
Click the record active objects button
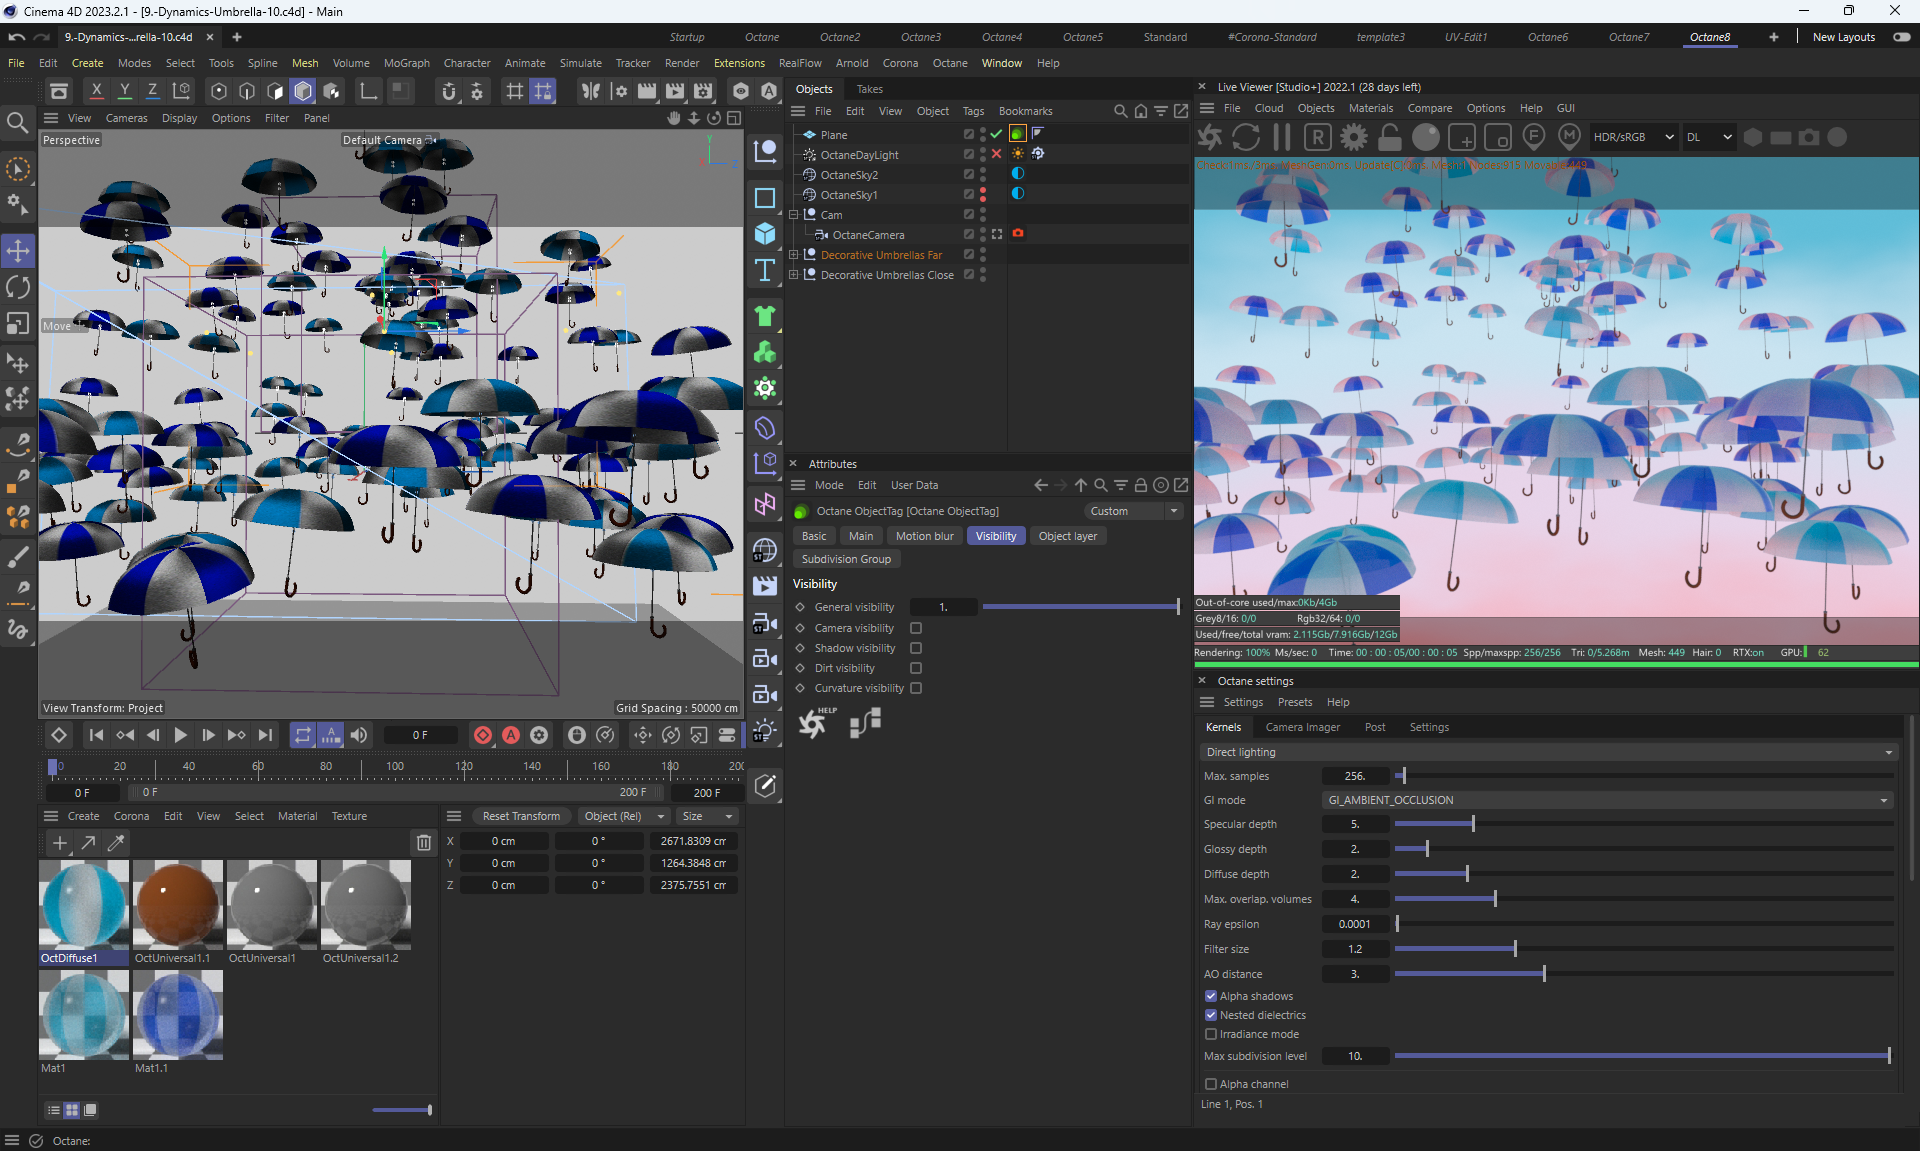point(482,735)
